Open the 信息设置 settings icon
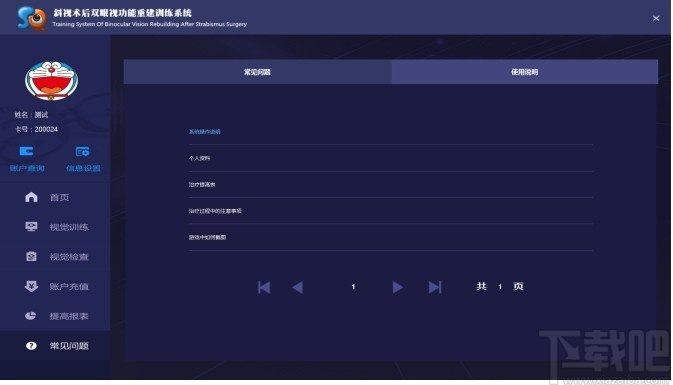Screen dimensions: 673x385 point(82,152)
